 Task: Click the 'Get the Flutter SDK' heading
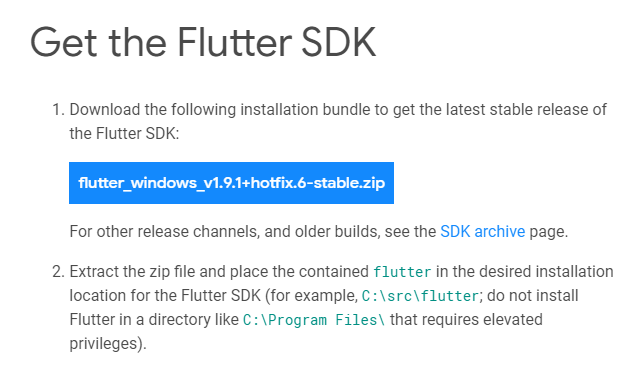tap(203, 42)
